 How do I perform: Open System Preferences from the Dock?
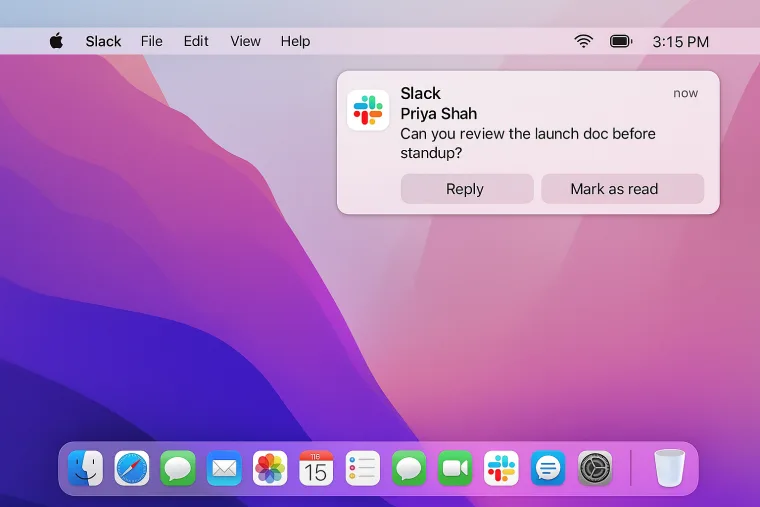tap(595, 468)
